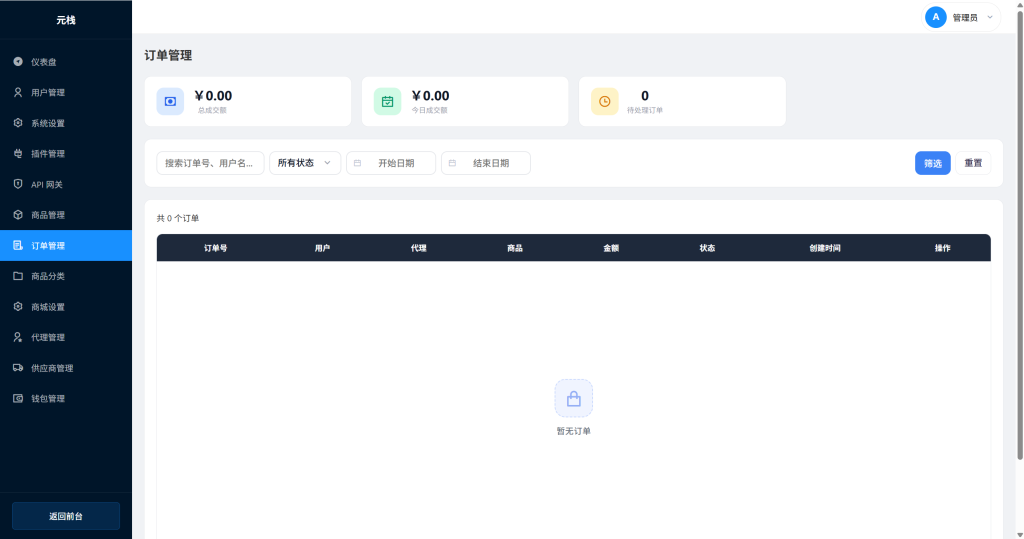Click the 管理员 username label

pos(965,18)
